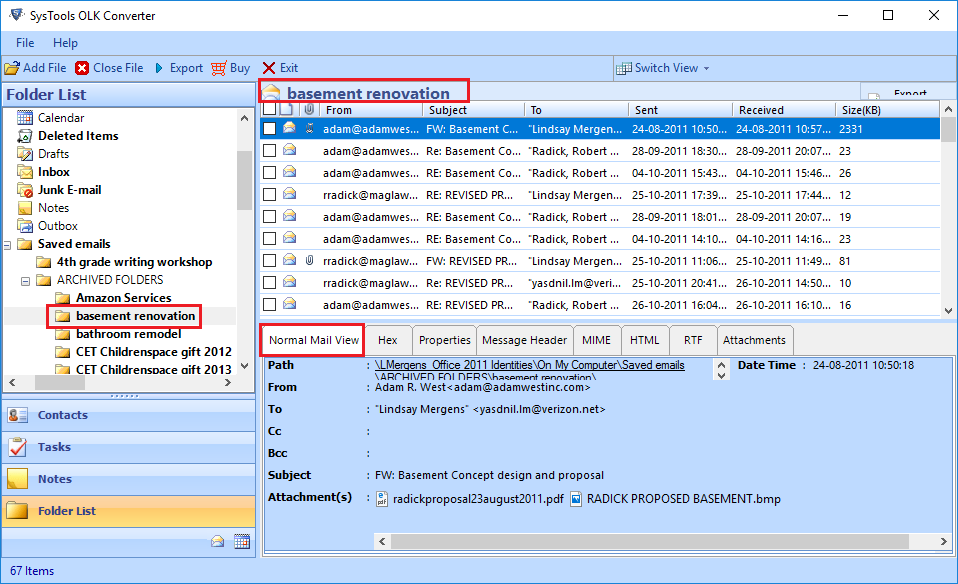The width and height of the screenshot is (958, 584).
Task: Check email sent 28-09-2011 18:30 checkbox
Action: (x=269, y=151)
